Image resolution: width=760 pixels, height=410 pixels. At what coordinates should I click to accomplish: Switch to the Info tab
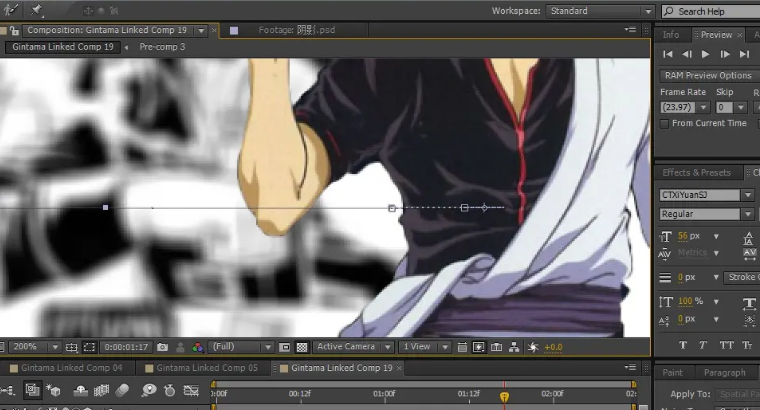pos(671,35)
